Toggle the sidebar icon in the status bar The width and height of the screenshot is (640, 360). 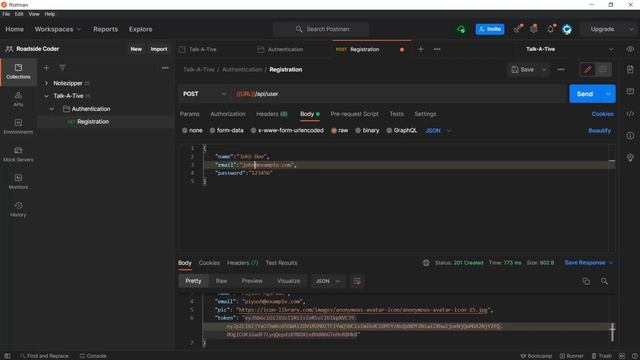point(7,356)
